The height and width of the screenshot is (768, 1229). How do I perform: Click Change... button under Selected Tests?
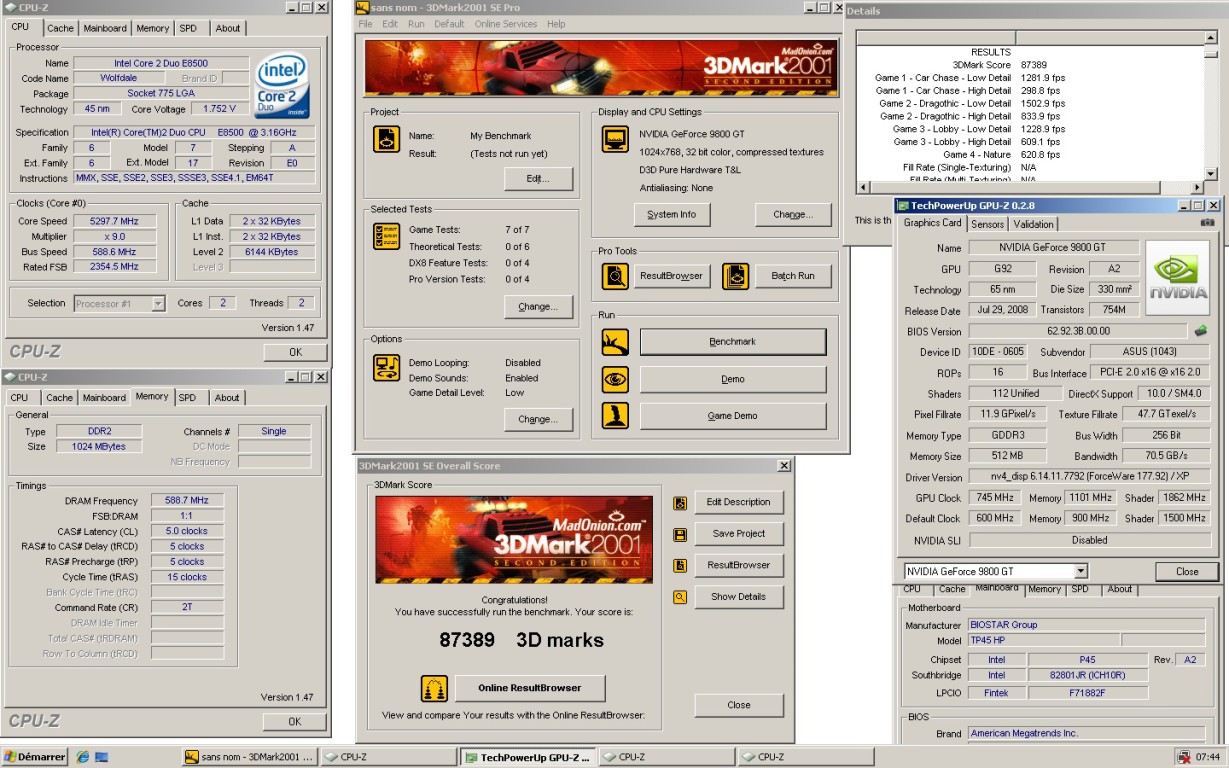538,307
